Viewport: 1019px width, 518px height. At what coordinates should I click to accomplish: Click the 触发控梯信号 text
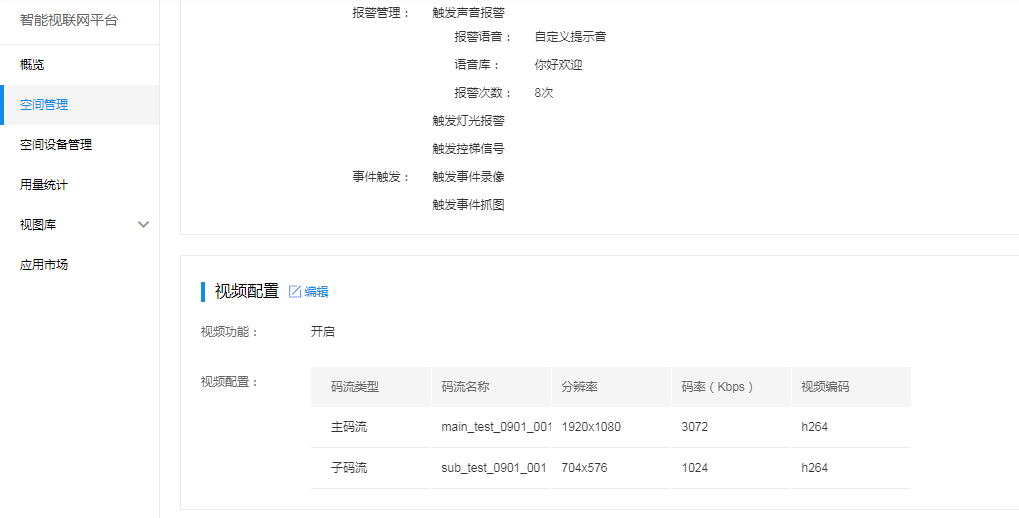[x=469, y=149]
